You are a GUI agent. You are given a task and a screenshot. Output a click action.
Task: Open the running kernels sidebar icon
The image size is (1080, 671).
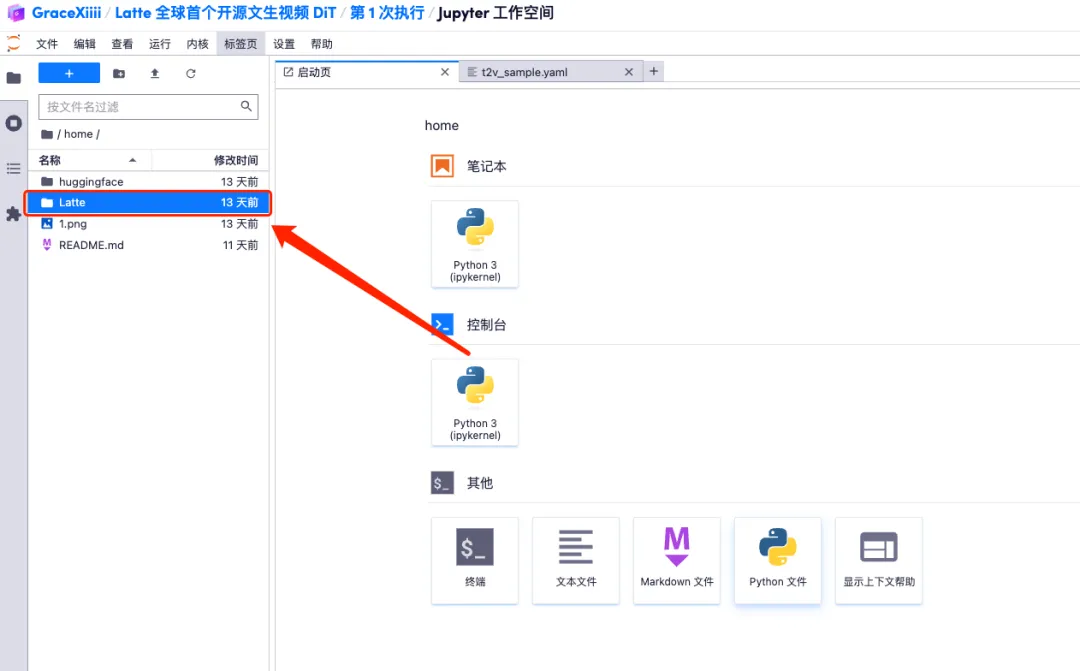coord(14,123)
